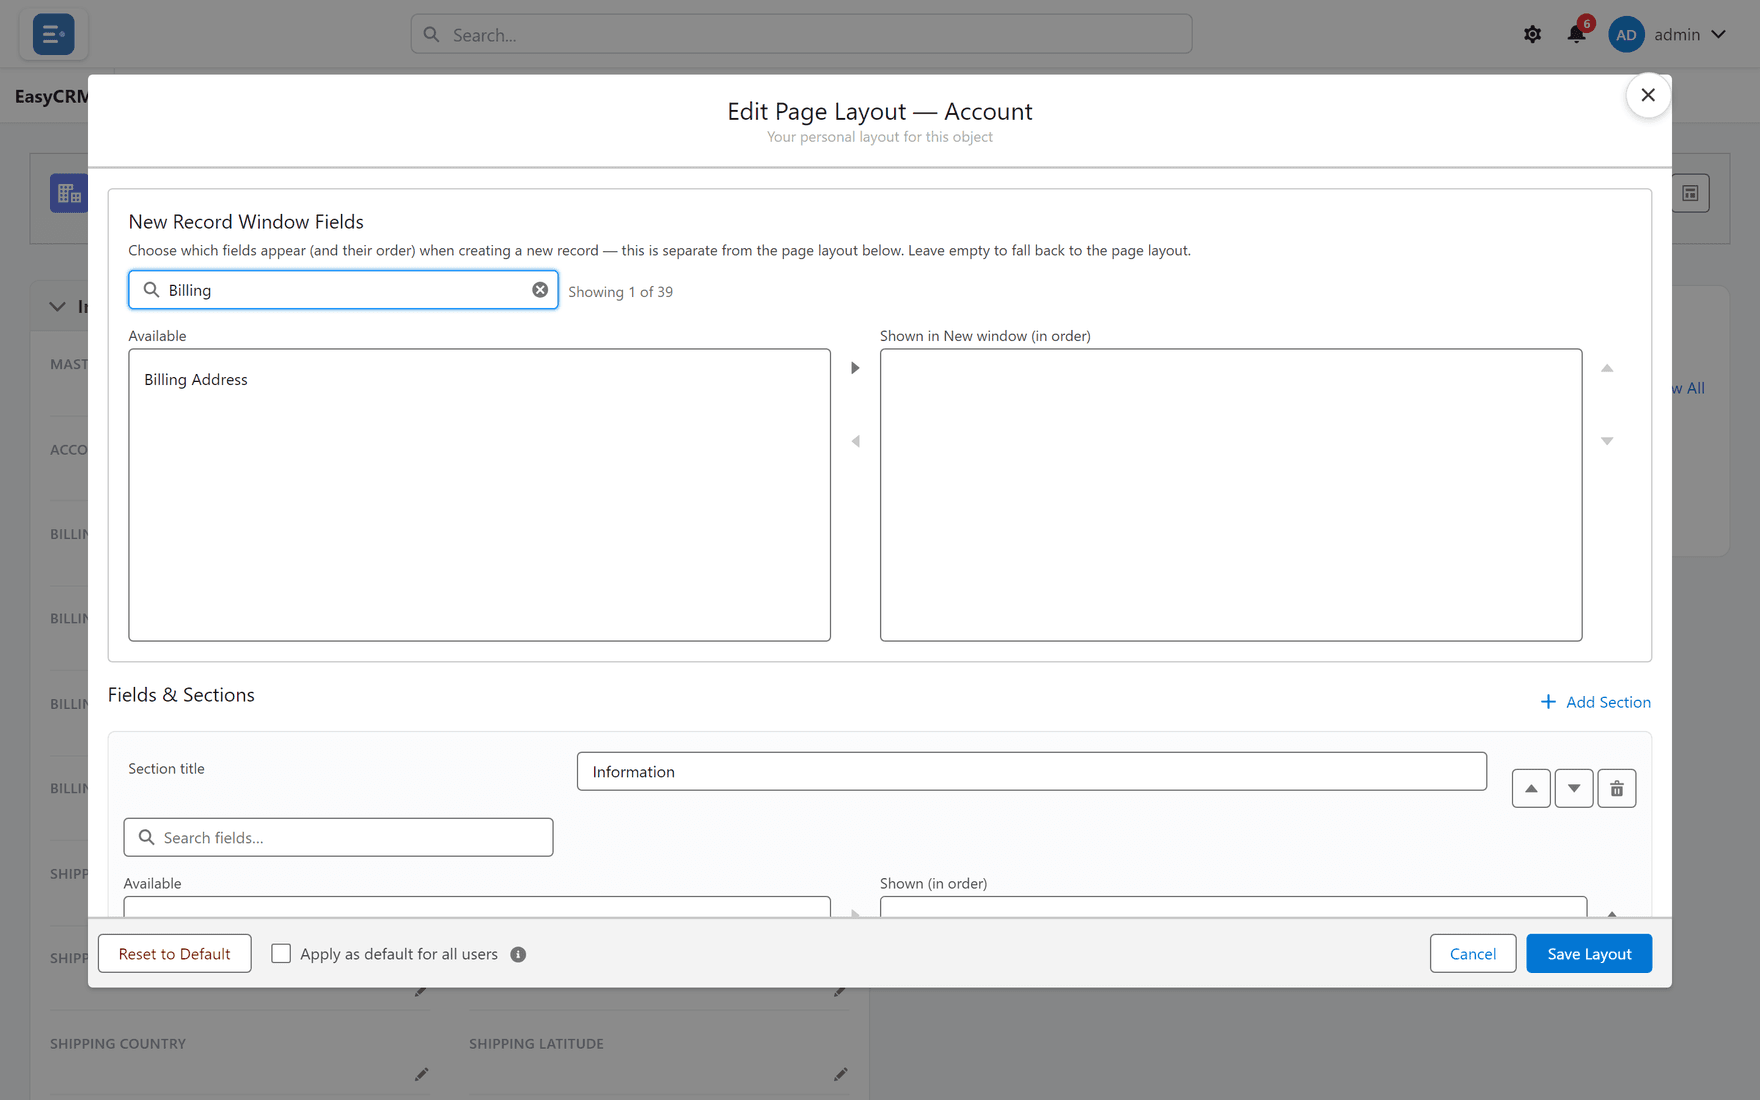Move selected field back to Available
Screen dimensions: 1760x1100
click(855, 441)
